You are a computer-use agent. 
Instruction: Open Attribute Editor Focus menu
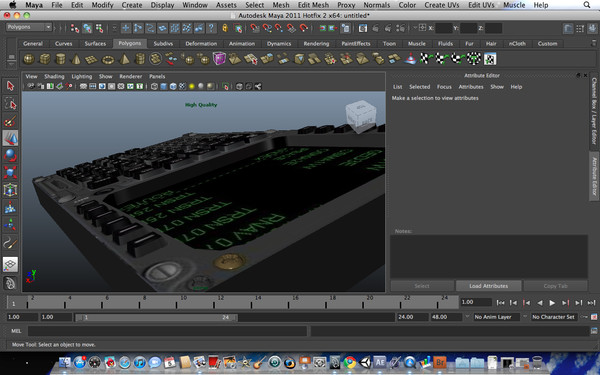pos(444,87)
